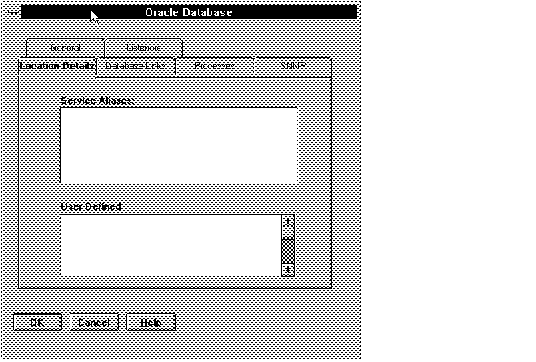Select the Location Details tab

click(x=57, y=66)
